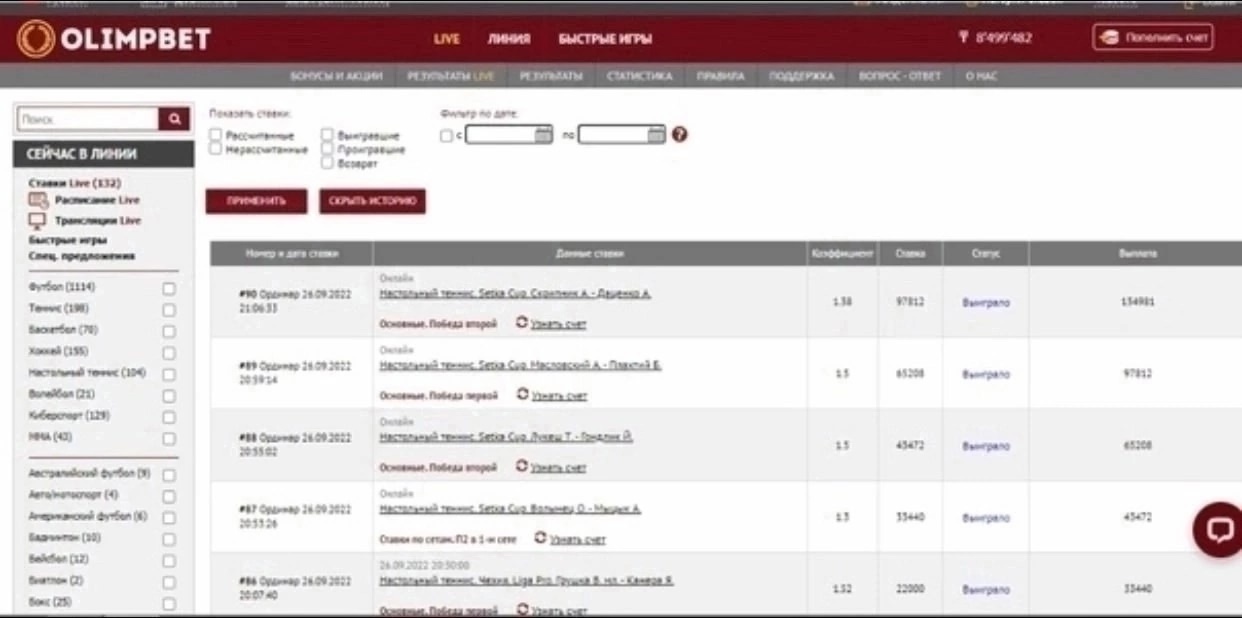The height and width of the screenshot is (618, 1242).
Task: Check the Бадминтон (10) sport box
Action: click(x=169, y=539)
